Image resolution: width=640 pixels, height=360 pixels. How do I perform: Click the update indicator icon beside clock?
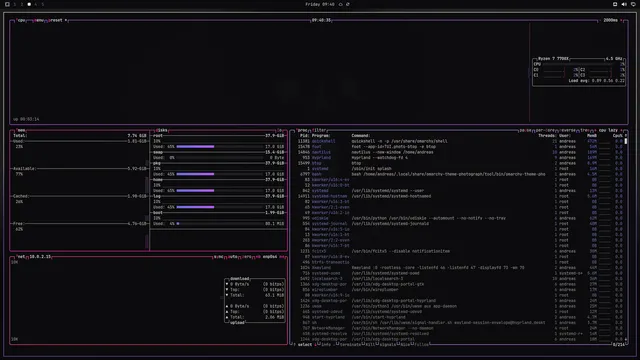[x=348, y=4]
